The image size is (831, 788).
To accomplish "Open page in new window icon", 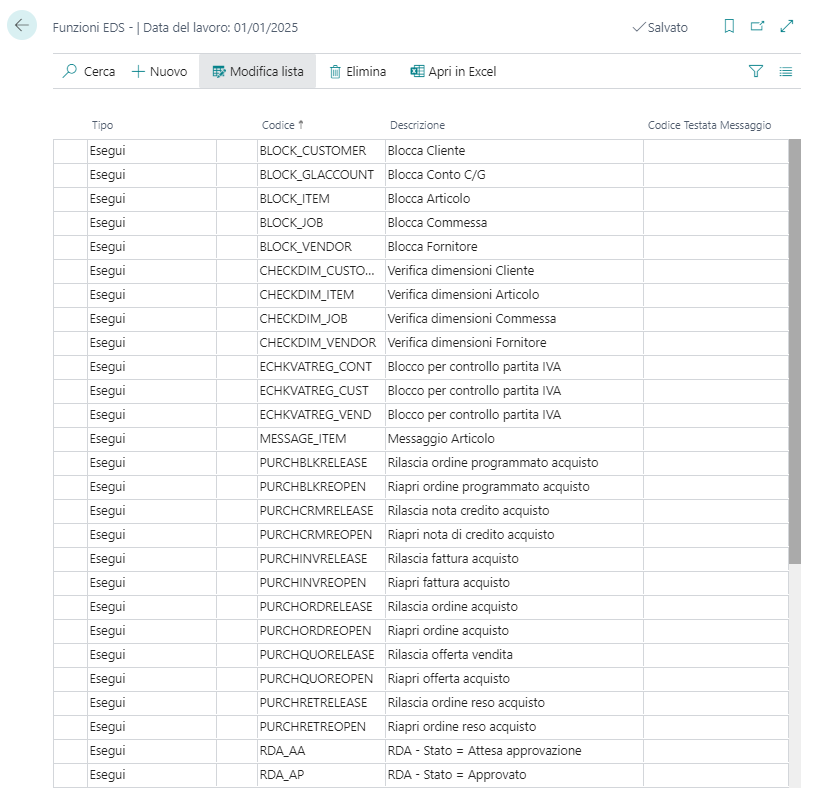I will click(x=757, y=27).
